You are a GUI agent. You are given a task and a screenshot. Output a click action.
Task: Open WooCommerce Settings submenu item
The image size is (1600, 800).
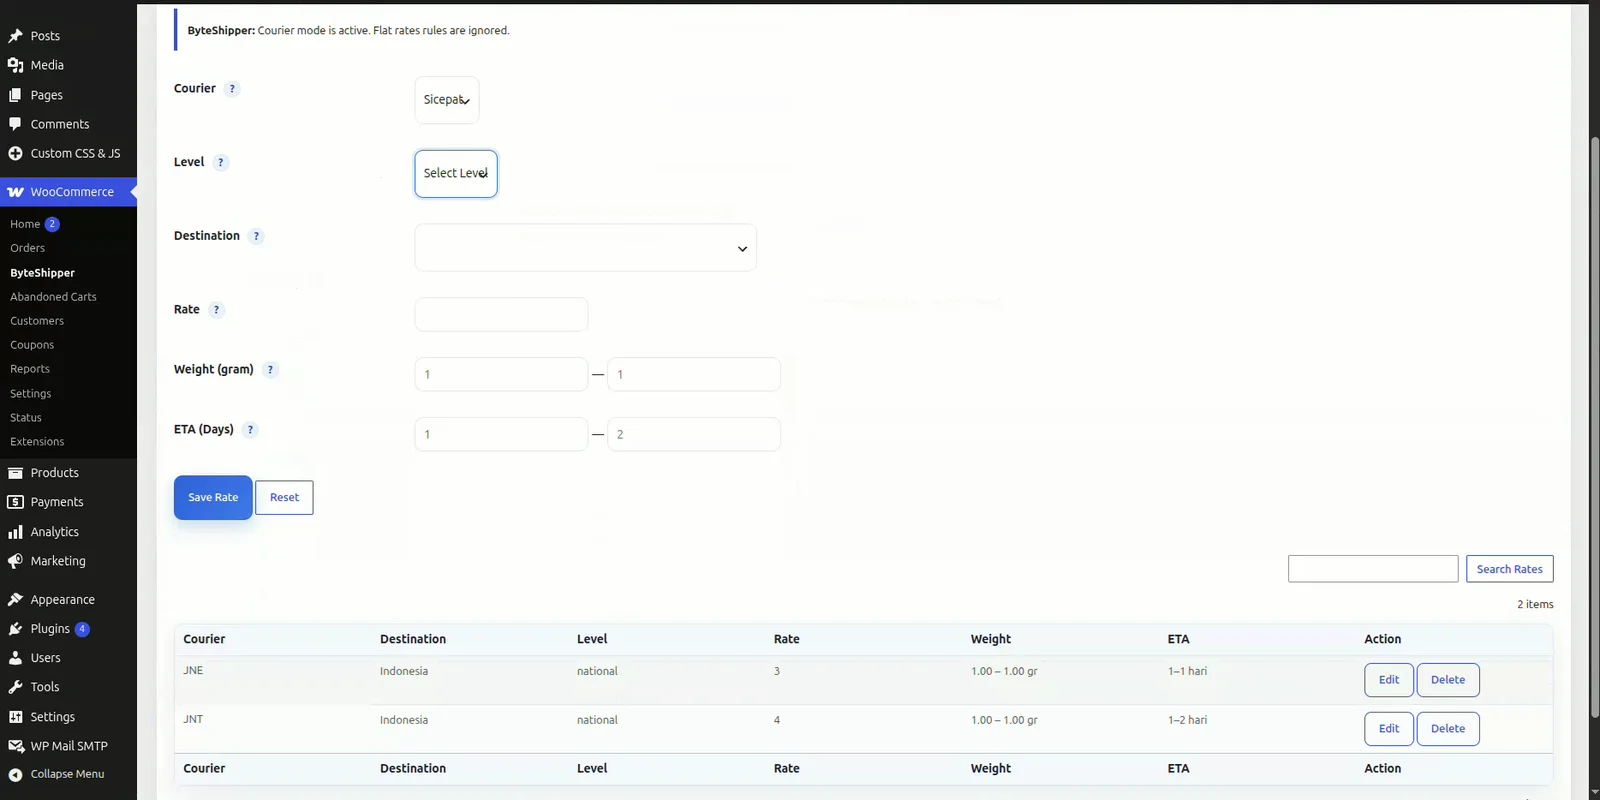pos(31,394)
